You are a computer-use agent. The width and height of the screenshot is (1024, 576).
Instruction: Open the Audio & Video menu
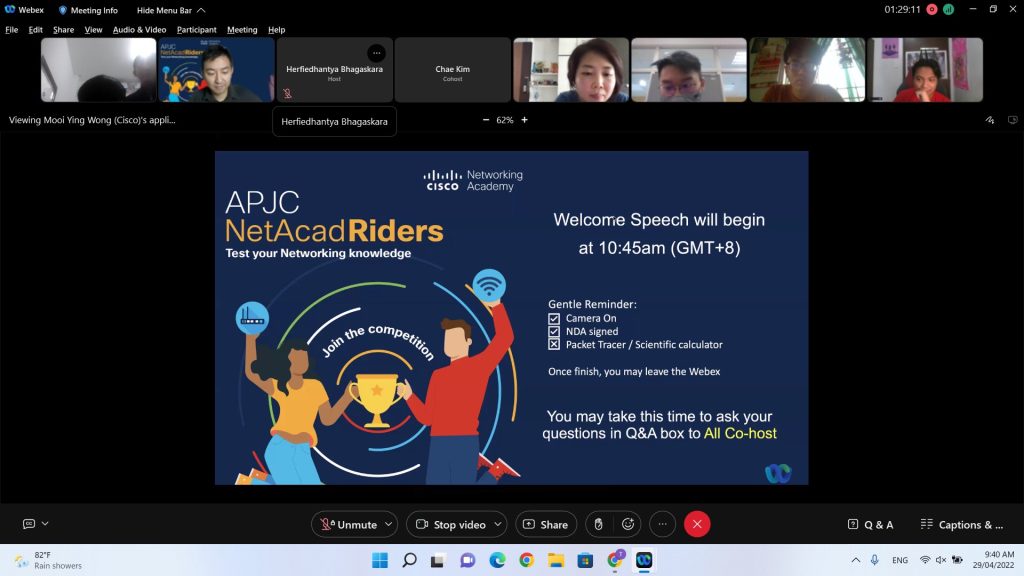point(139,30)
